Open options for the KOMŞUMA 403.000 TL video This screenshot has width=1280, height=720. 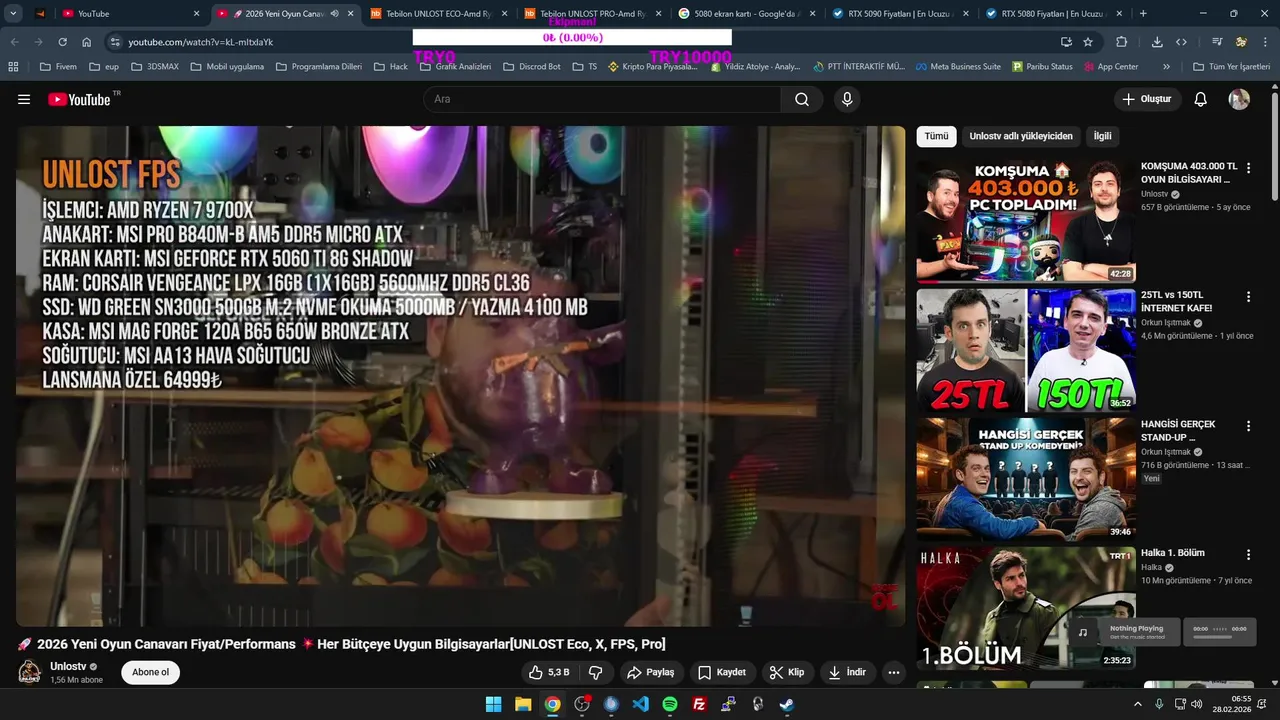[x=1248, y=168]
